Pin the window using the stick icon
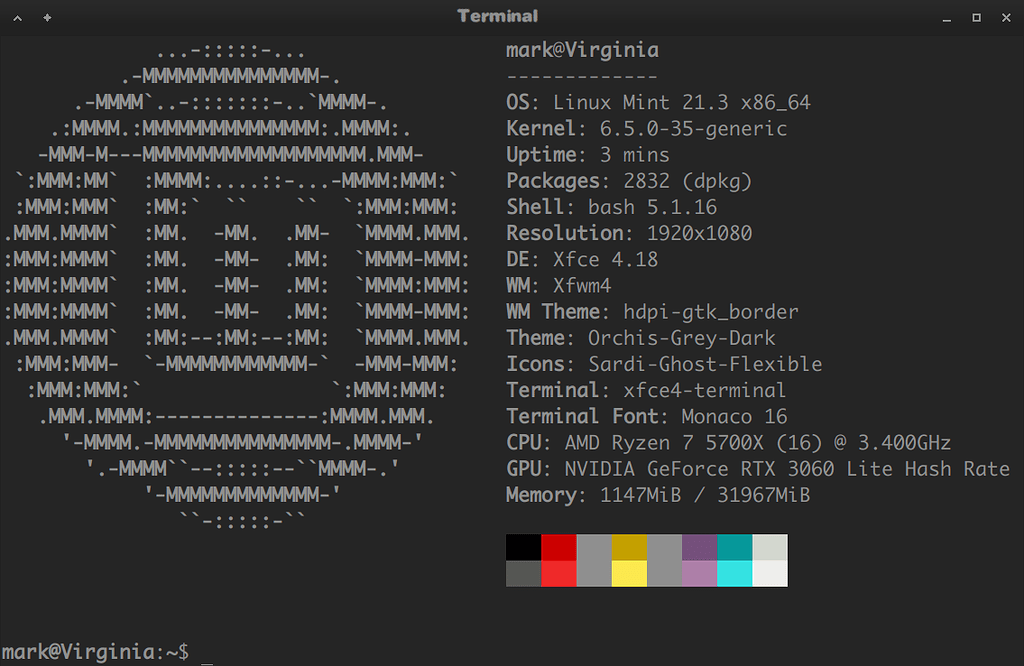The image size is (1024, 666). 47,17
